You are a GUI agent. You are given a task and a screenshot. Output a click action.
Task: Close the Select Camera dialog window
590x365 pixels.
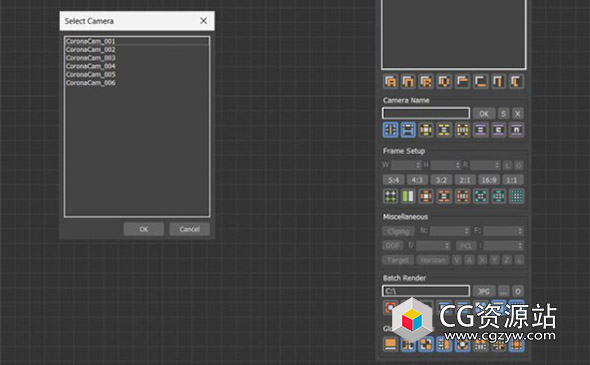coord(204,21)
